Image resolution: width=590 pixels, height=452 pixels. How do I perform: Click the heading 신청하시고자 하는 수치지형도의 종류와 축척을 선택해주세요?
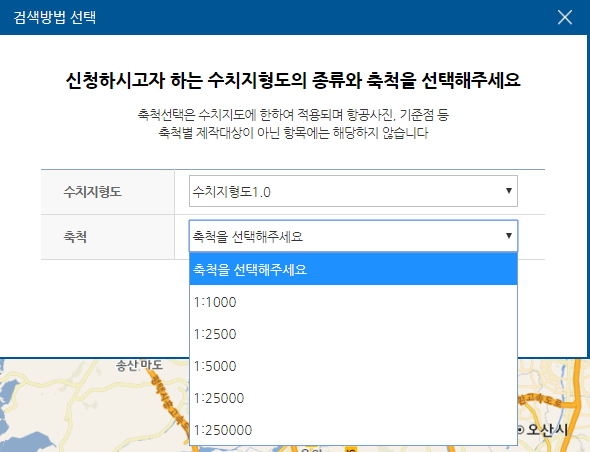click(x=293, y=80)
